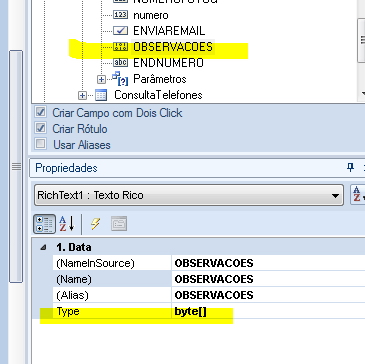This screenshot has width=365, height=364.
Task: Click the numeric icon beside numero
Action: pyautogui.click(x=120, y=15)
